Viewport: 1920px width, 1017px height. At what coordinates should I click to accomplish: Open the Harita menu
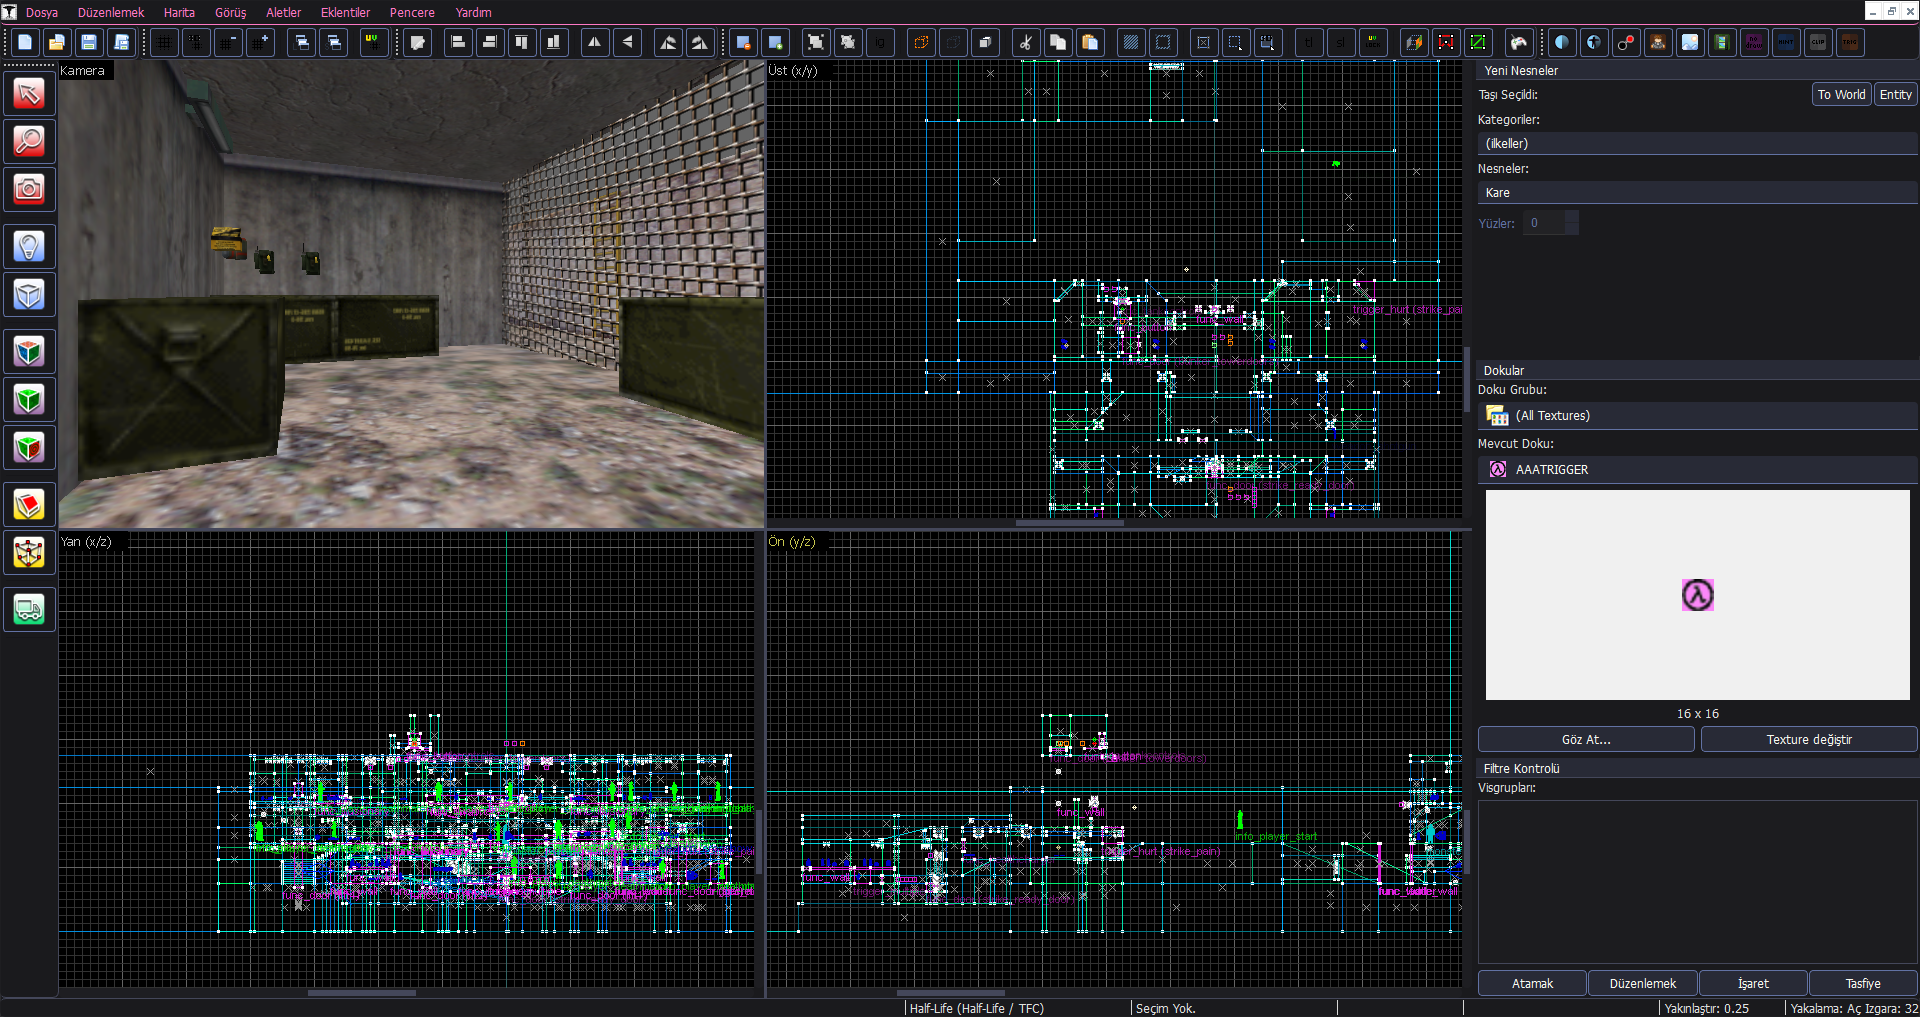click(179, 12)
